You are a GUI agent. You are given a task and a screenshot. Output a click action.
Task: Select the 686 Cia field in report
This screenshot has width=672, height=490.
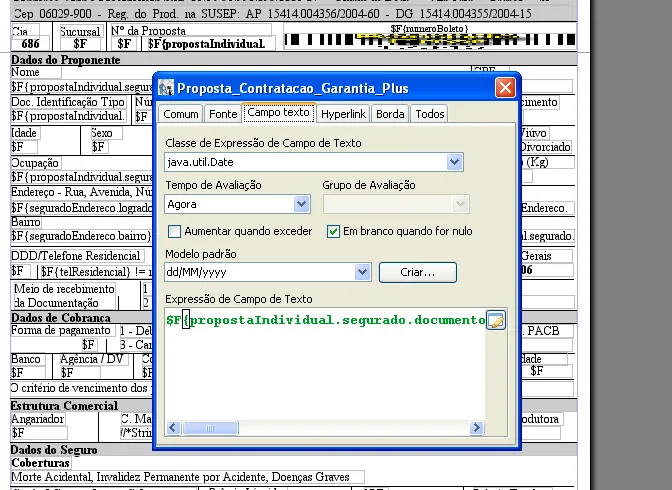pos(30,44)
